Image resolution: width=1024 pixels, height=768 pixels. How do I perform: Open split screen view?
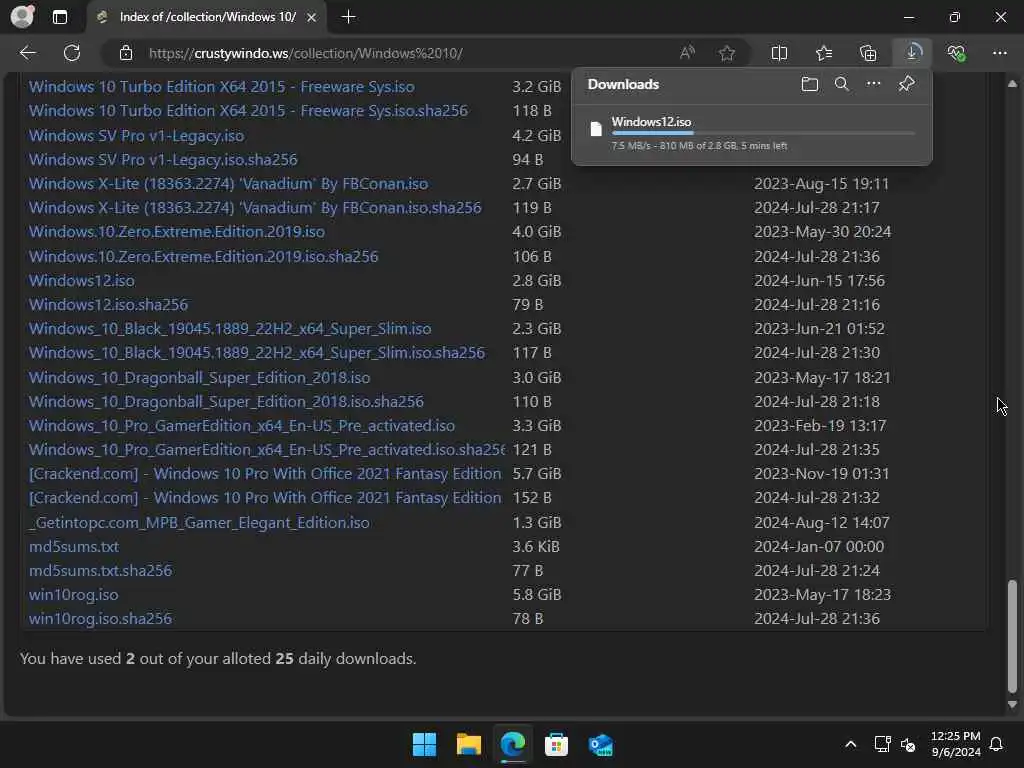tap(779, 53)
